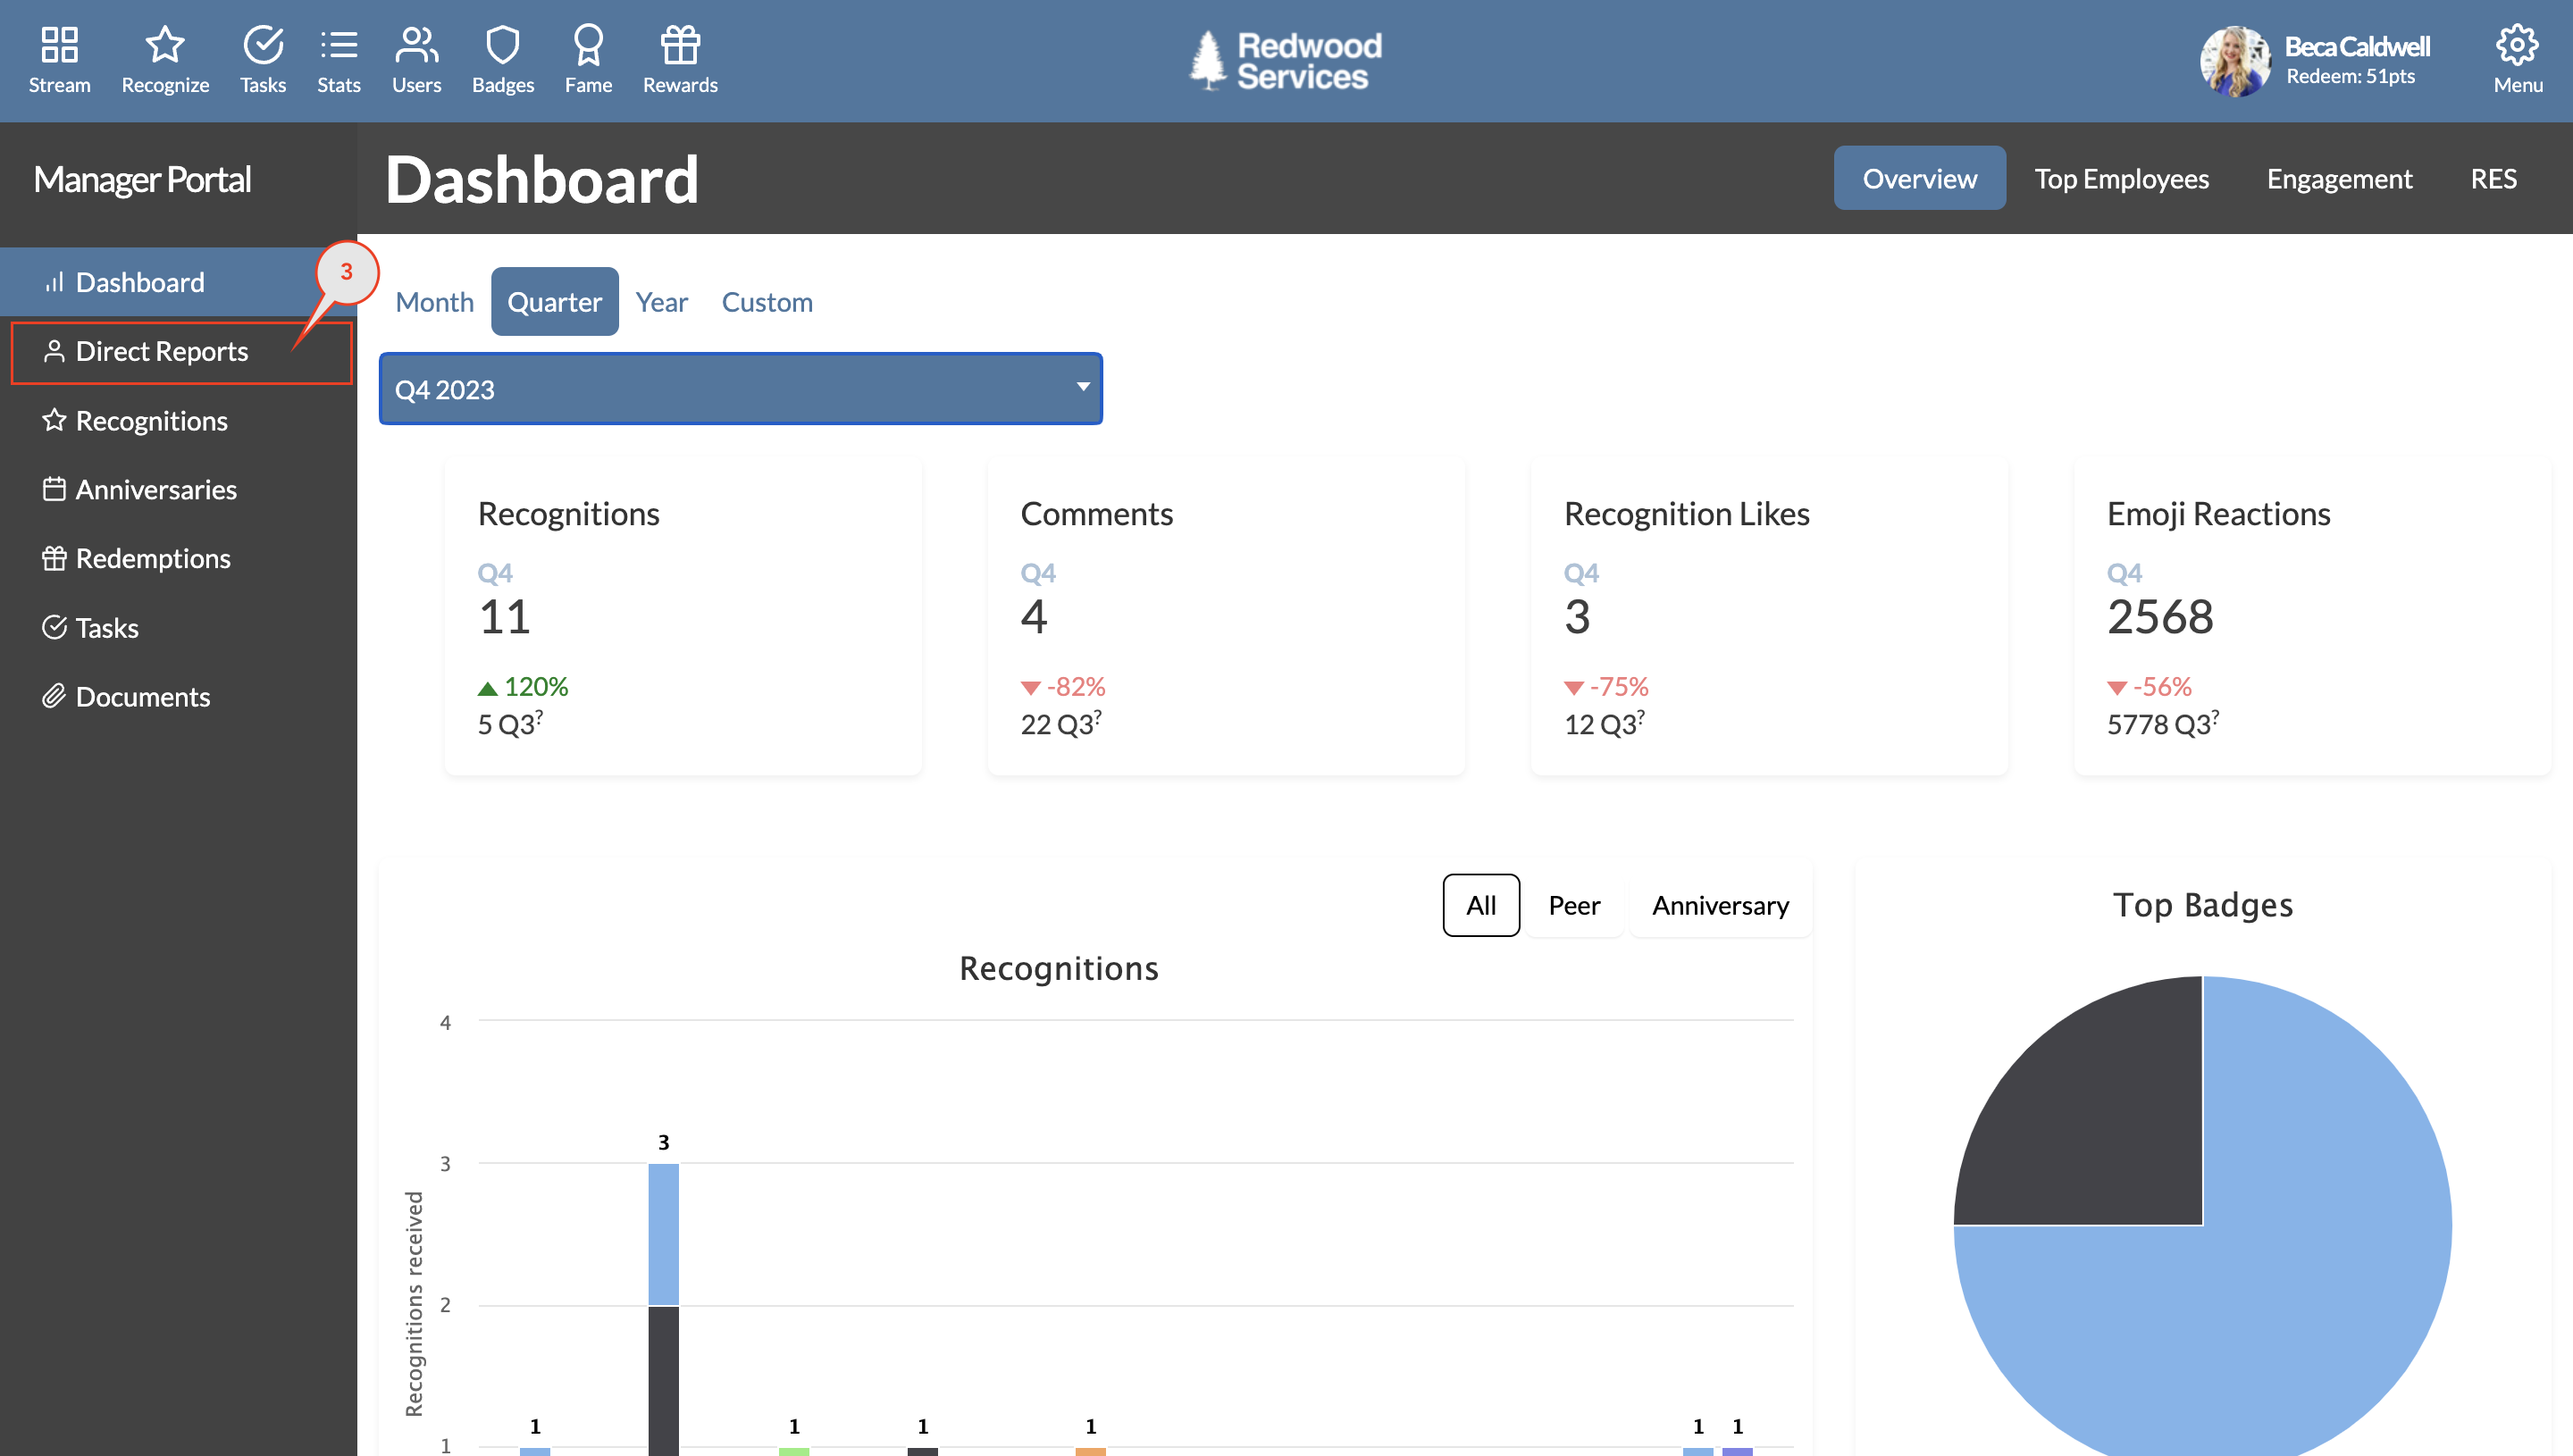2573x1456 pixels.
Task: Click Beca Caldwell profile avatar
Action: point(2235,61)
